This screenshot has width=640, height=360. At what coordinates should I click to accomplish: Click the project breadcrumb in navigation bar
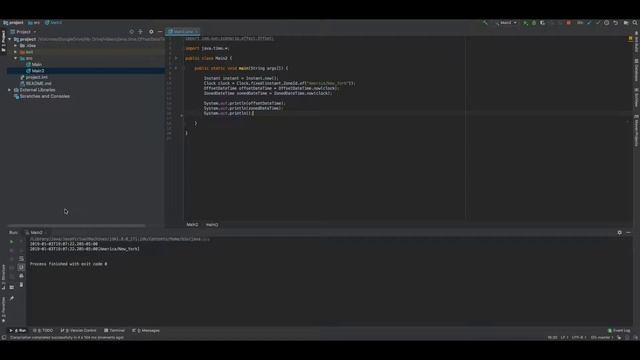(x=13, y=23)
